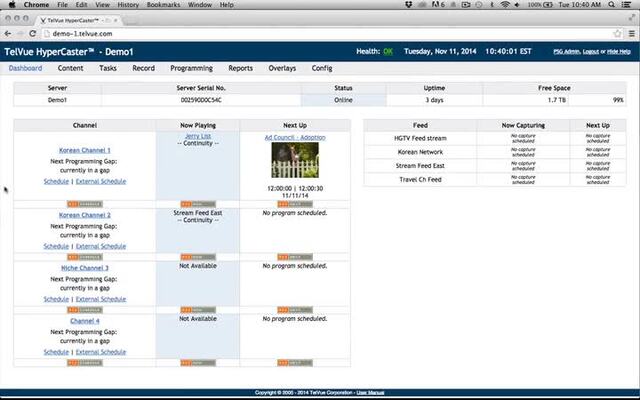
Task: Go to the Overlays tab
Action: tap(282, 68)
